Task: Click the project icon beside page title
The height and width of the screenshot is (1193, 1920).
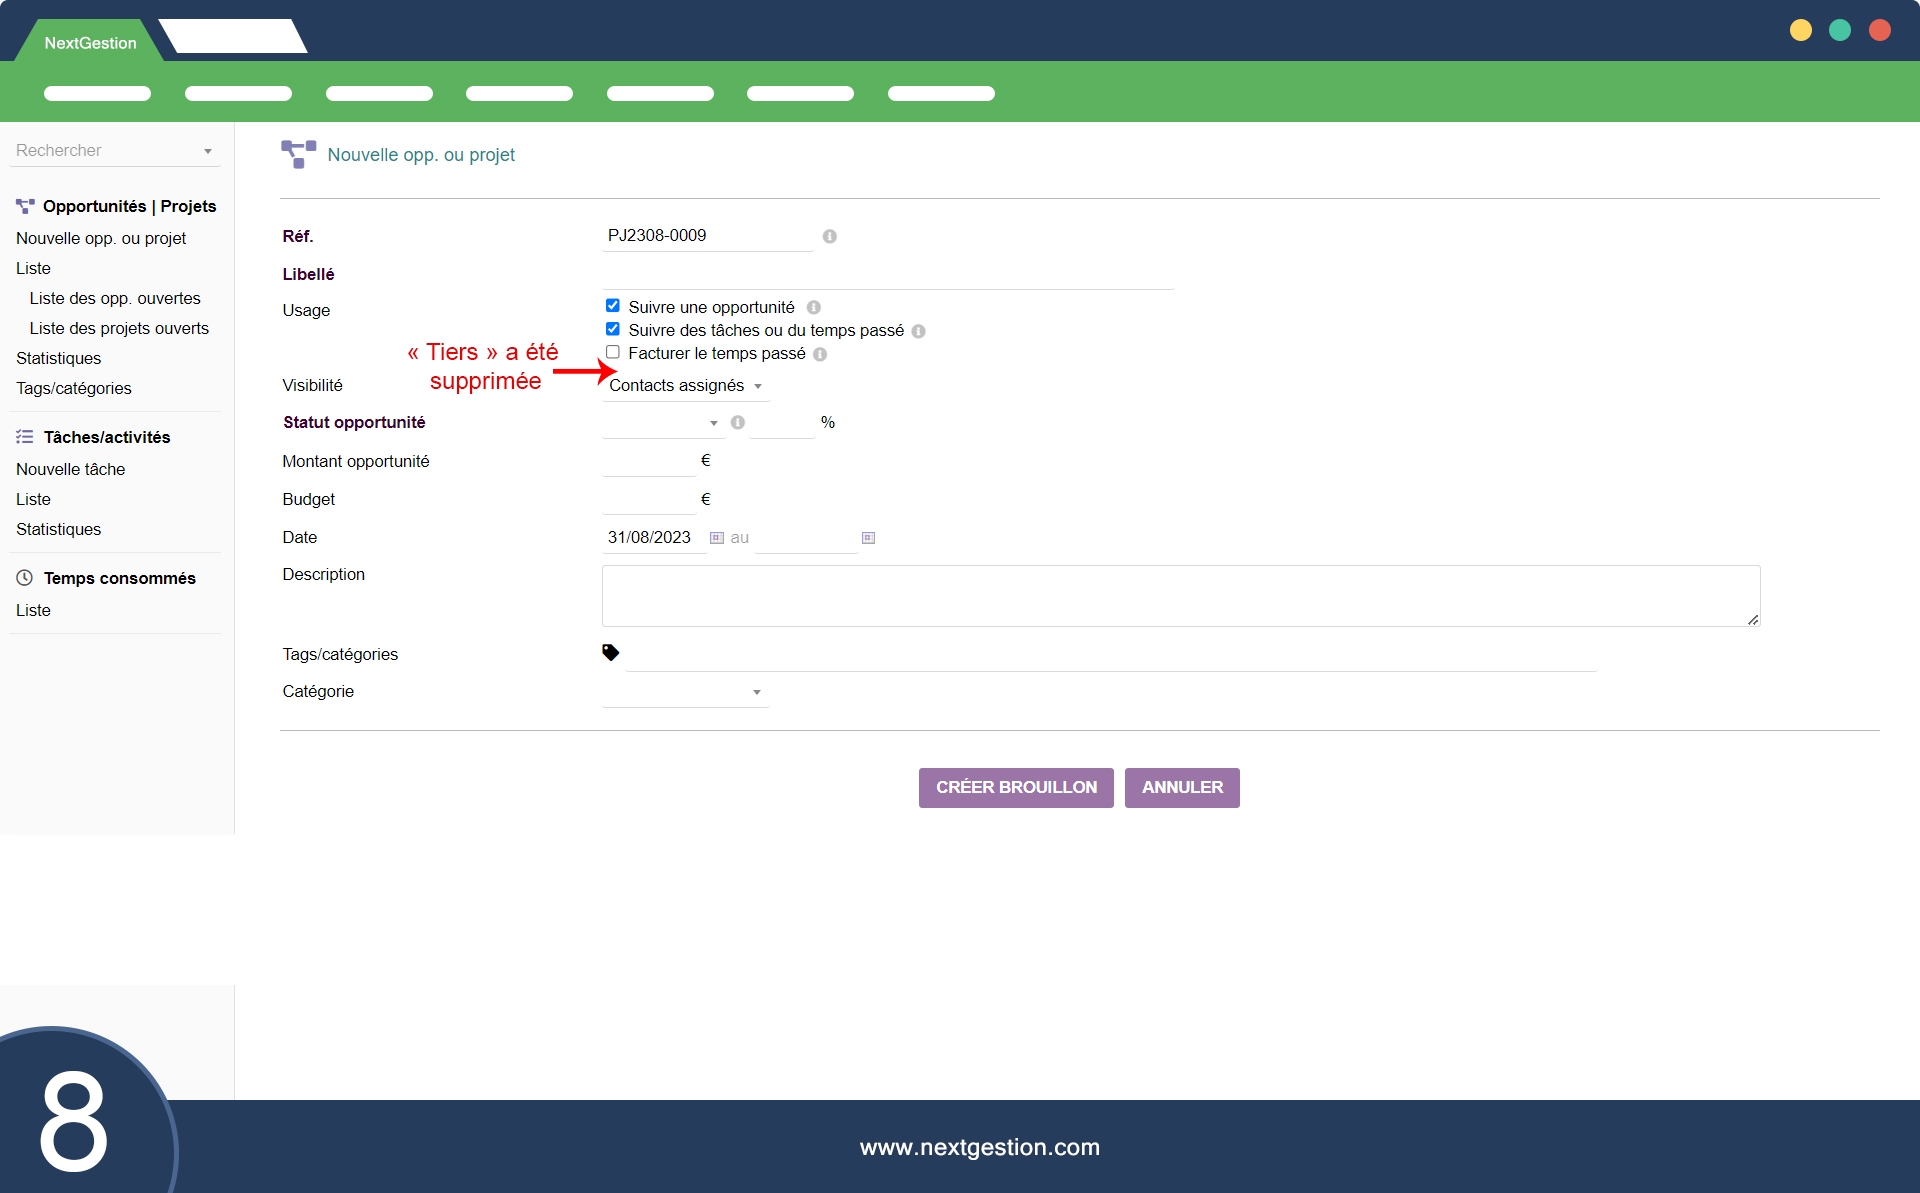Action: coord(298,154)
